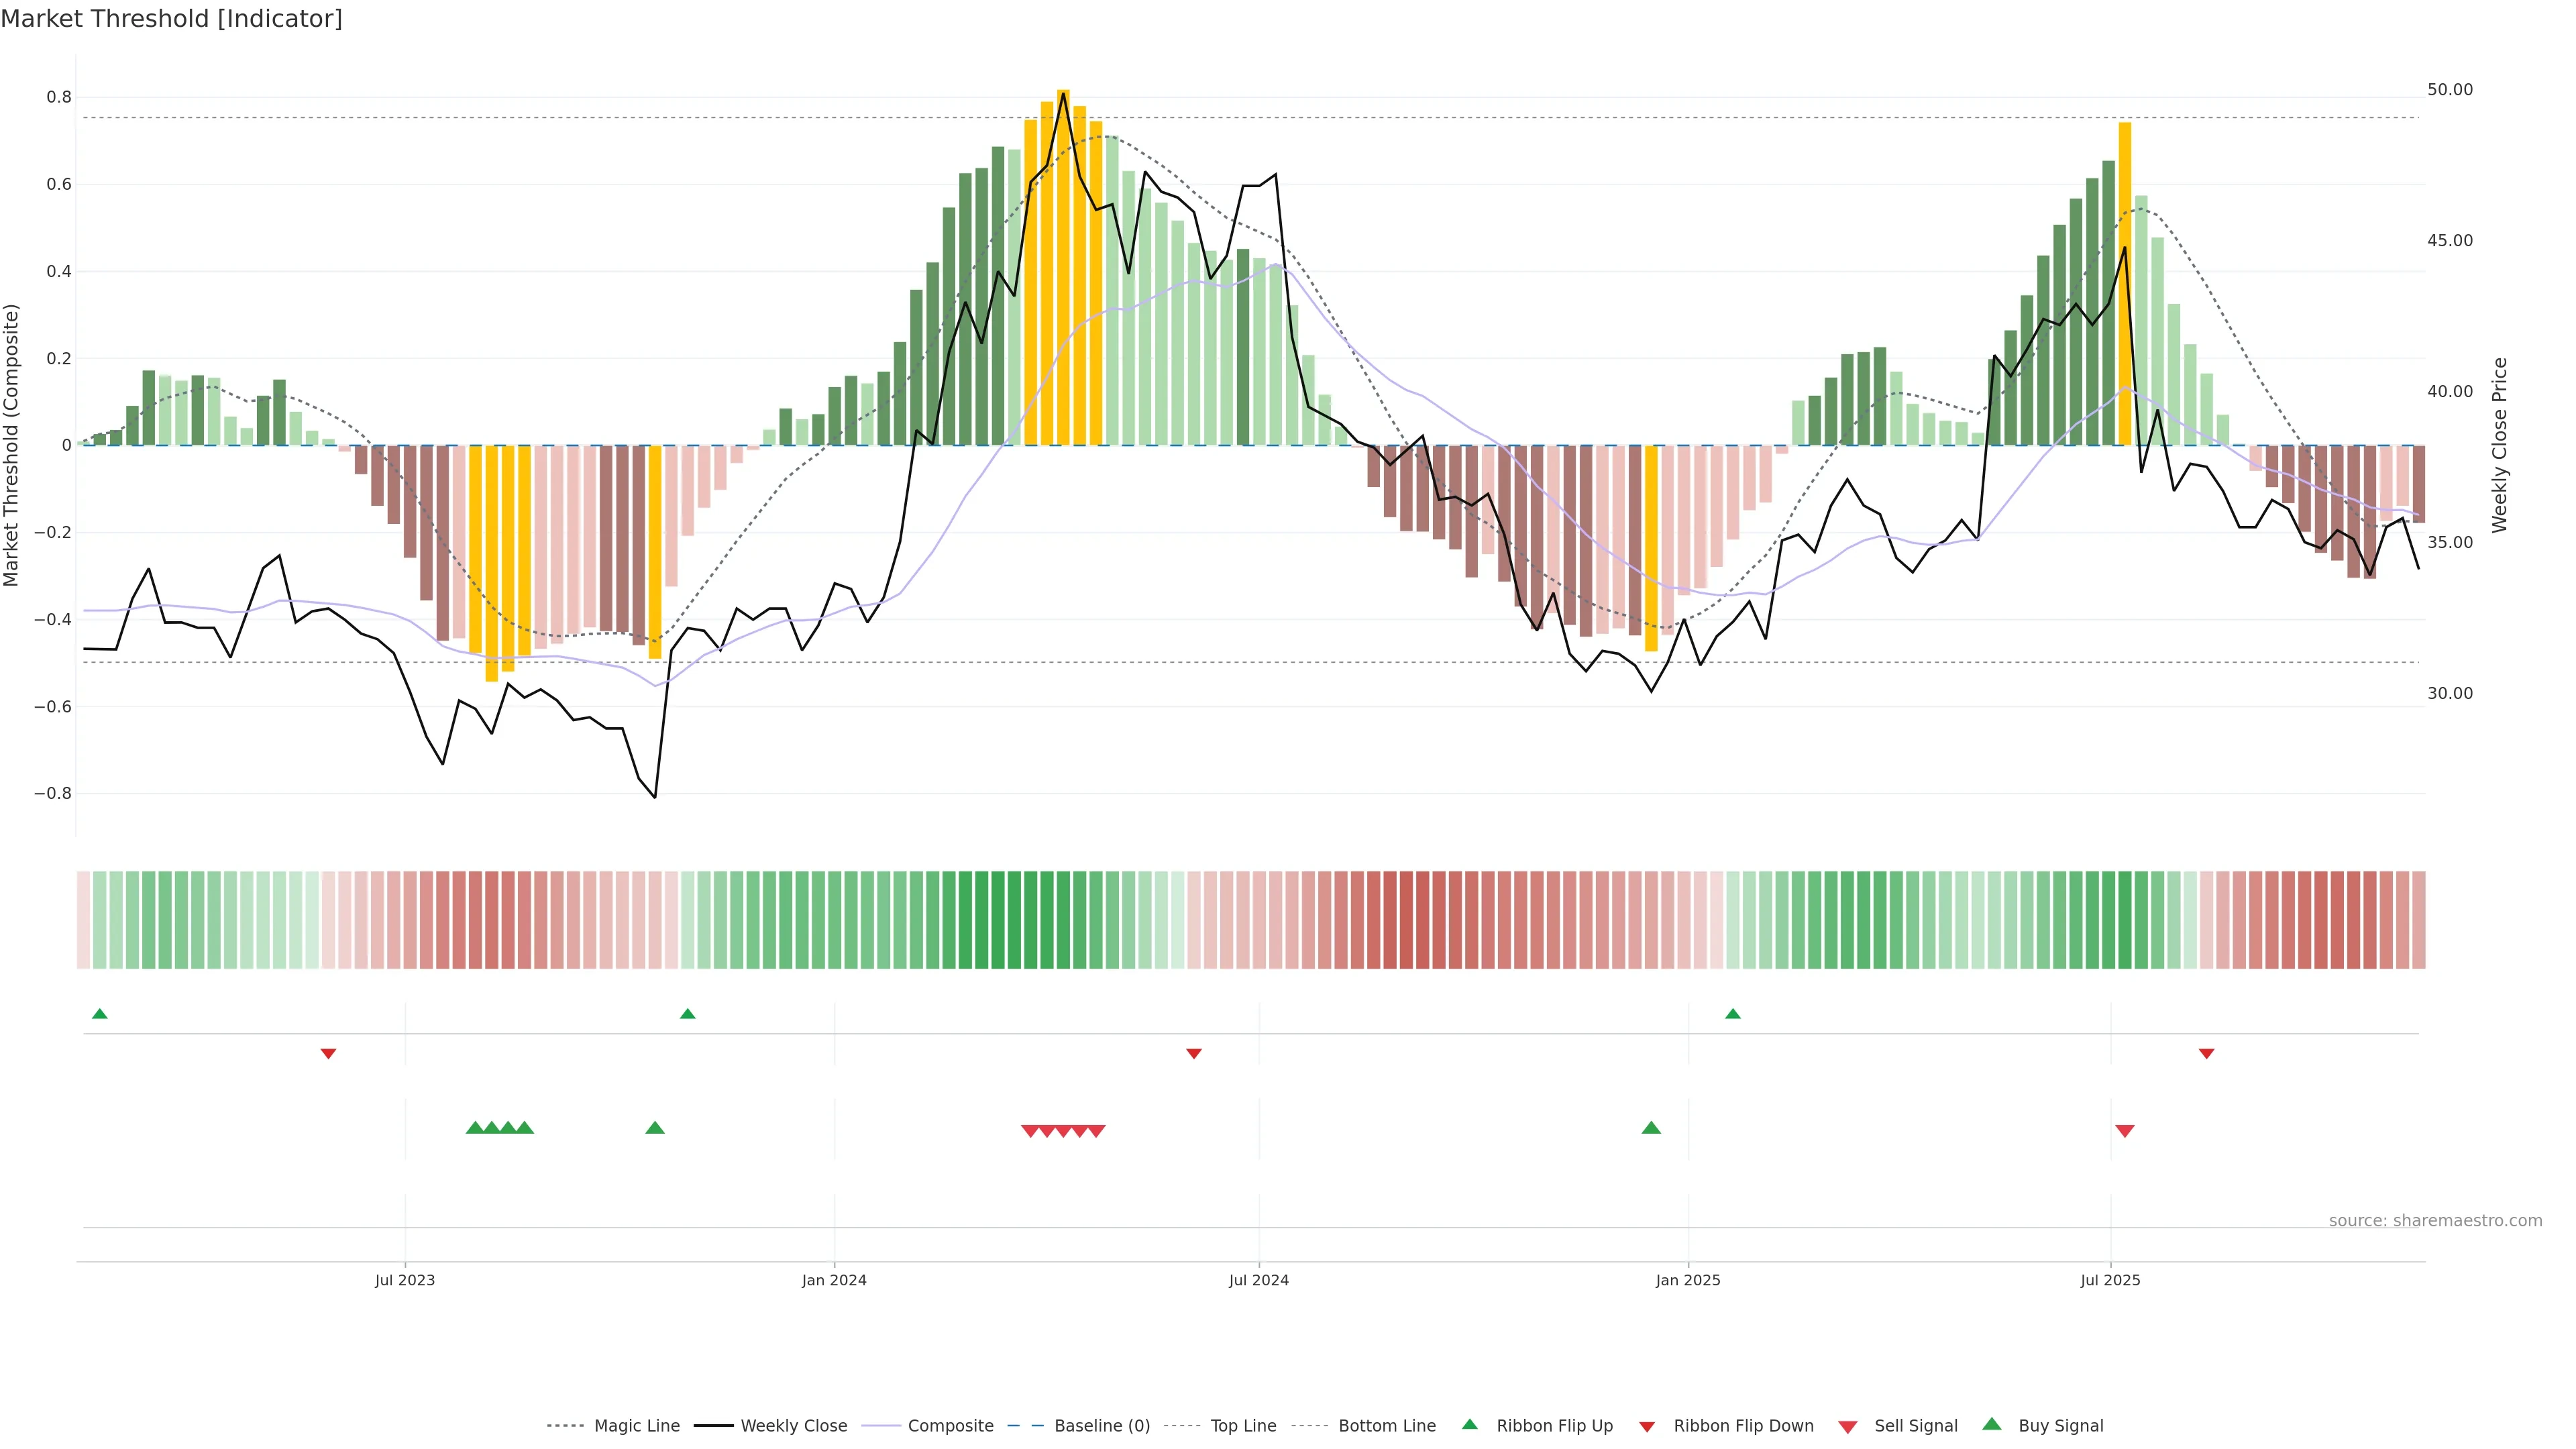Click the Sell Signal legend triangle icon
The width and height of the screenshot is (2576, 1449).
coord(1848,1426)
